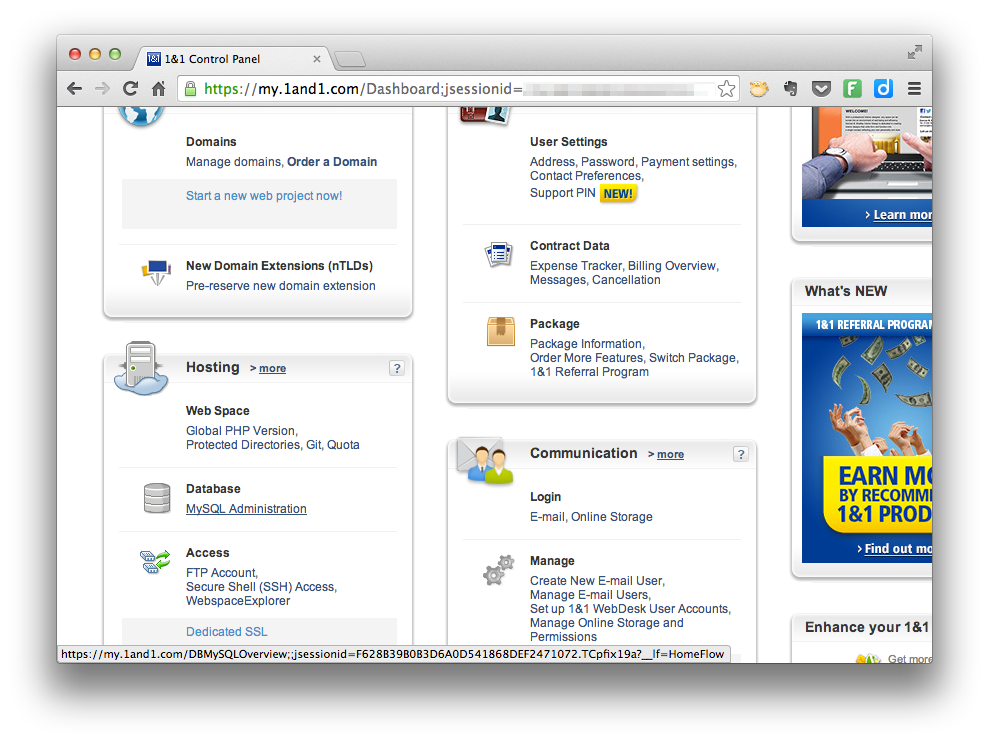Open Protected Directories link
Image resolution: width=989 pixels, height=742 pixels.
243,445
